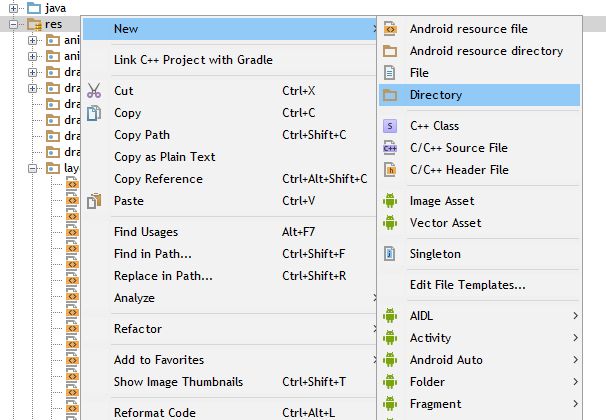Click the C/C++ Source File icon
606x420 pixels.
390,148
